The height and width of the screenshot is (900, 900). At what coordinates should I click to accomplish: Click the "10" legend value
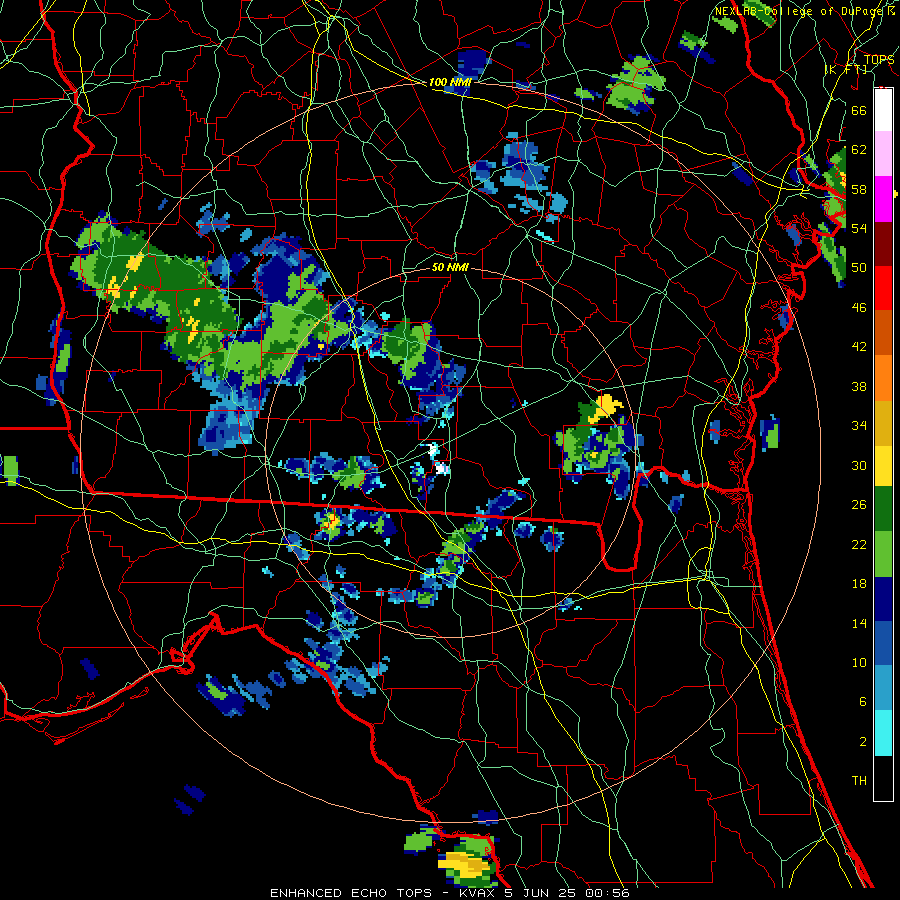(x=859, y=663)
